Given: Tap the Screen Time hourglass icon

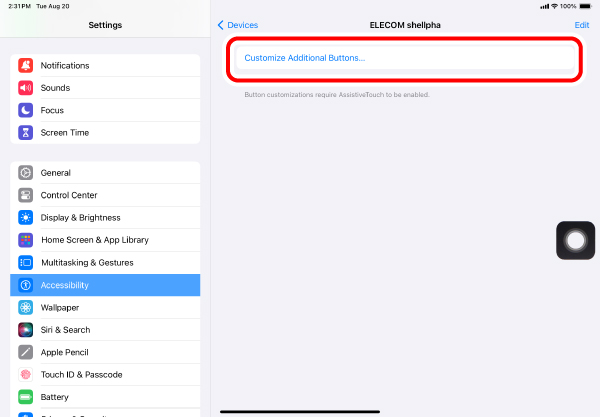Looking at the screenshot, I should (26, 132).
